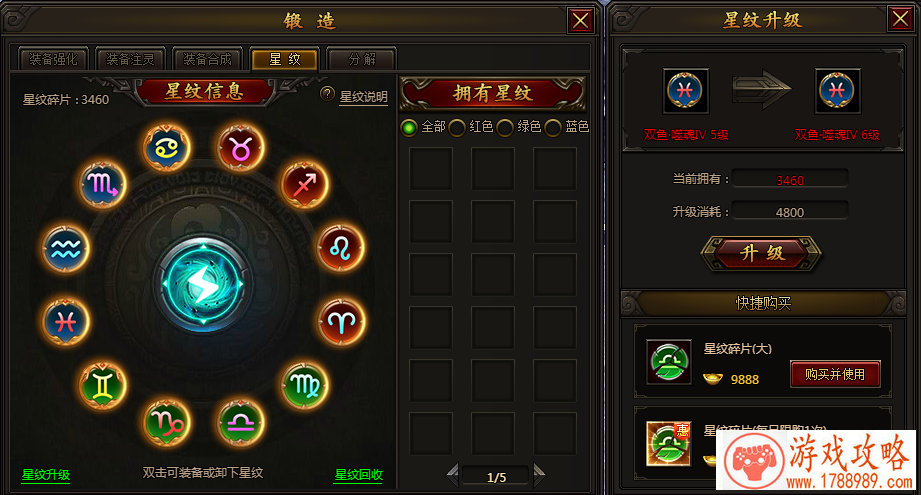Switch to the 装备强化 tab
This screenshot has width=921, height=495.
coord(53,59)
